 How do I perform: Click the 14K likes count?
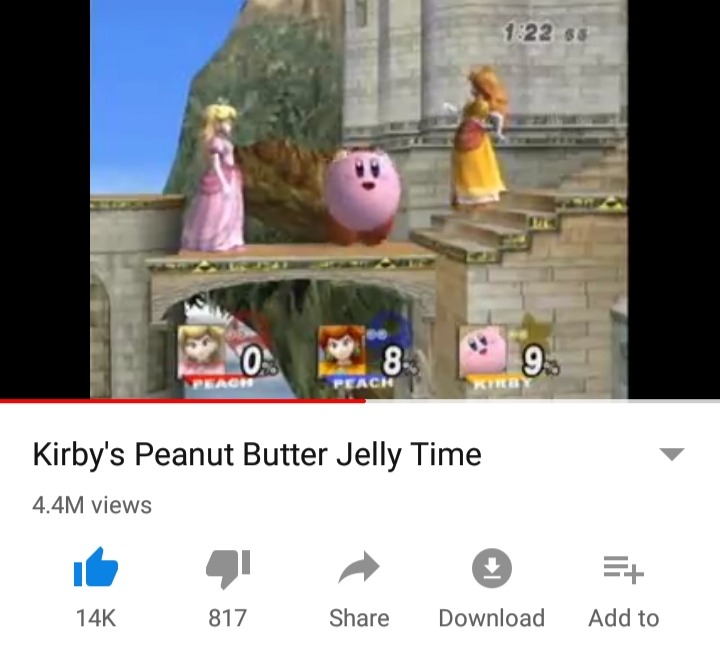(96, 618)
